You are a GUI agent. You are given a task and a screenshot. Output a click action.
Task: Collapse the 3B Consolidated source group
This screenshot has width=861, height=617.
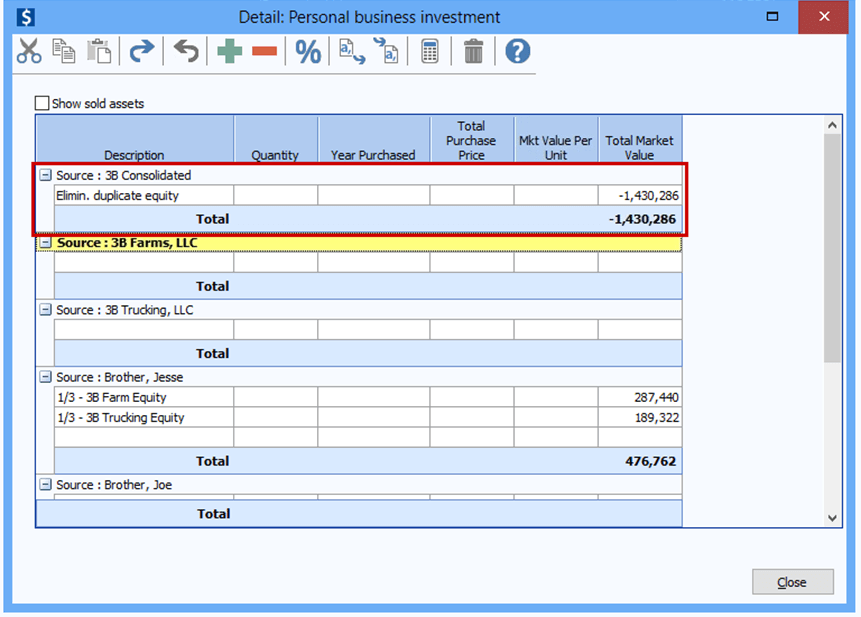click(45, 175)
